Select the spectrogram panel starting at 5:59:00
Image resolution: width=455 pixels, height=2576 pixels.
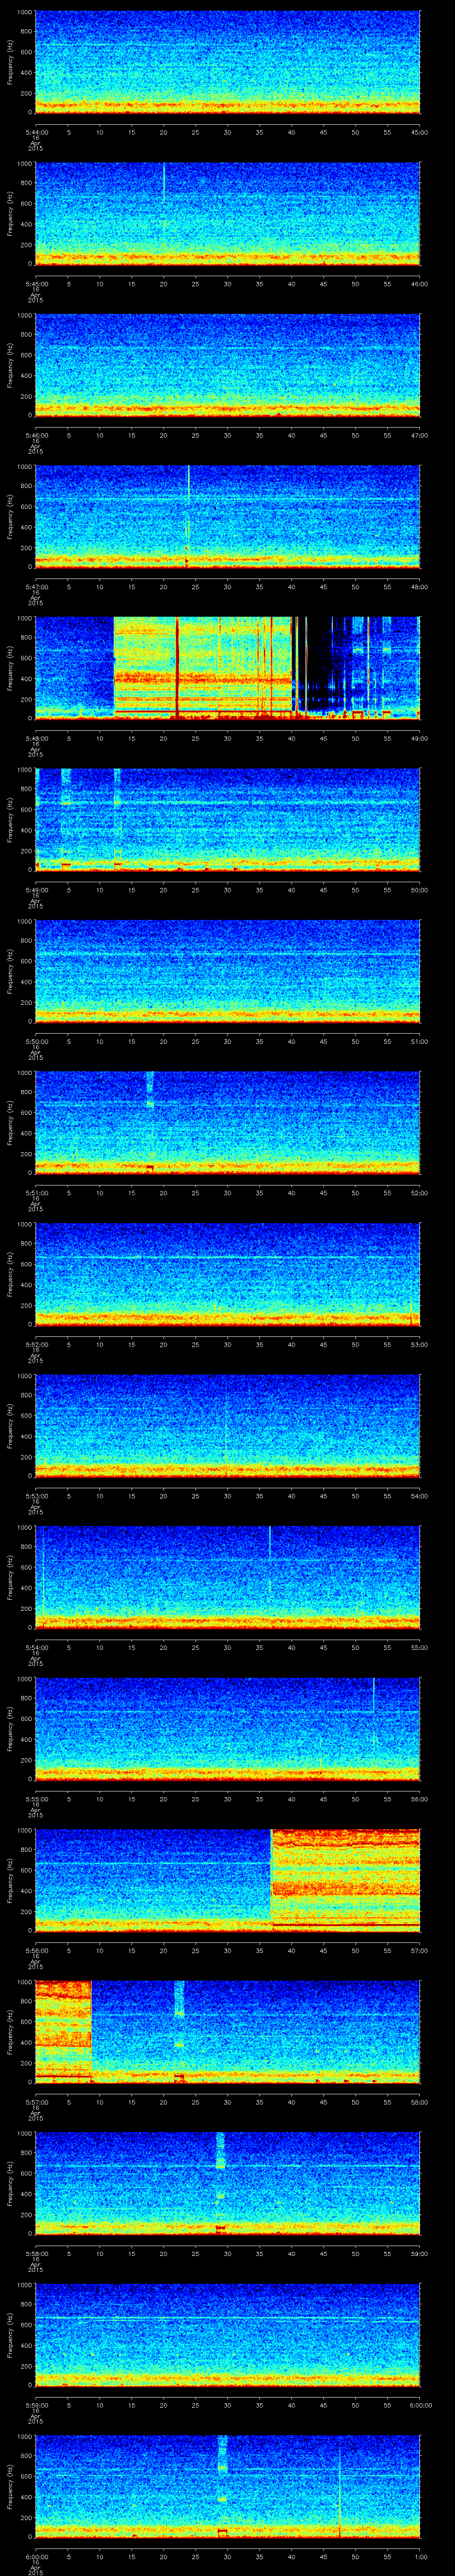point(227,2334)
